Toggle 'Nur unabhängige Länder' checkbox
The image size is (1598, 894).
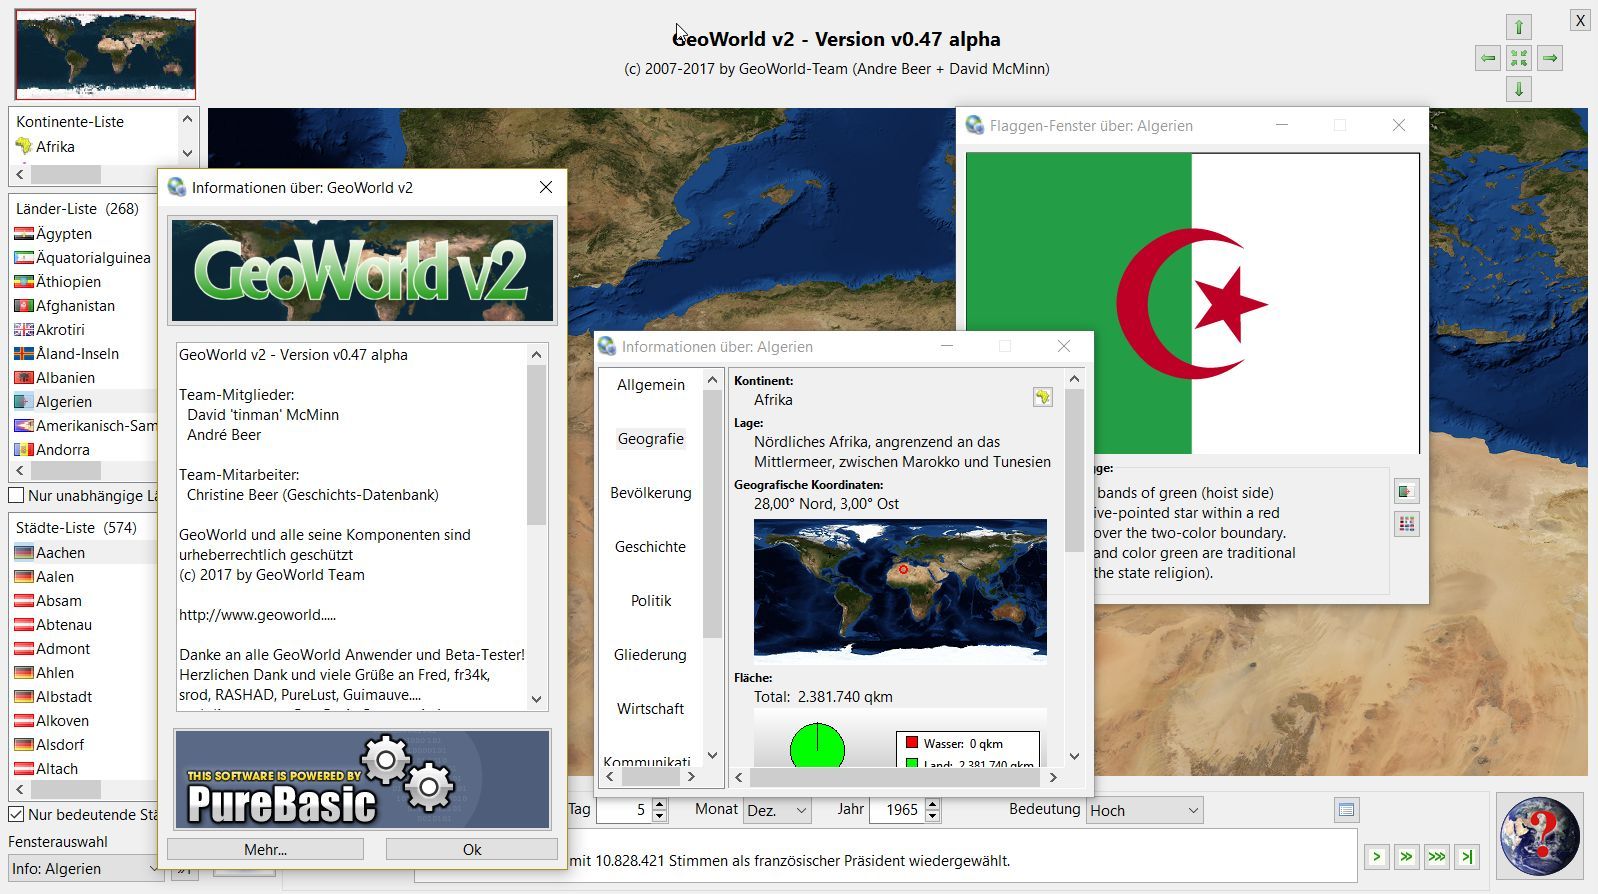pyautogui.click(x=17, y=495)
